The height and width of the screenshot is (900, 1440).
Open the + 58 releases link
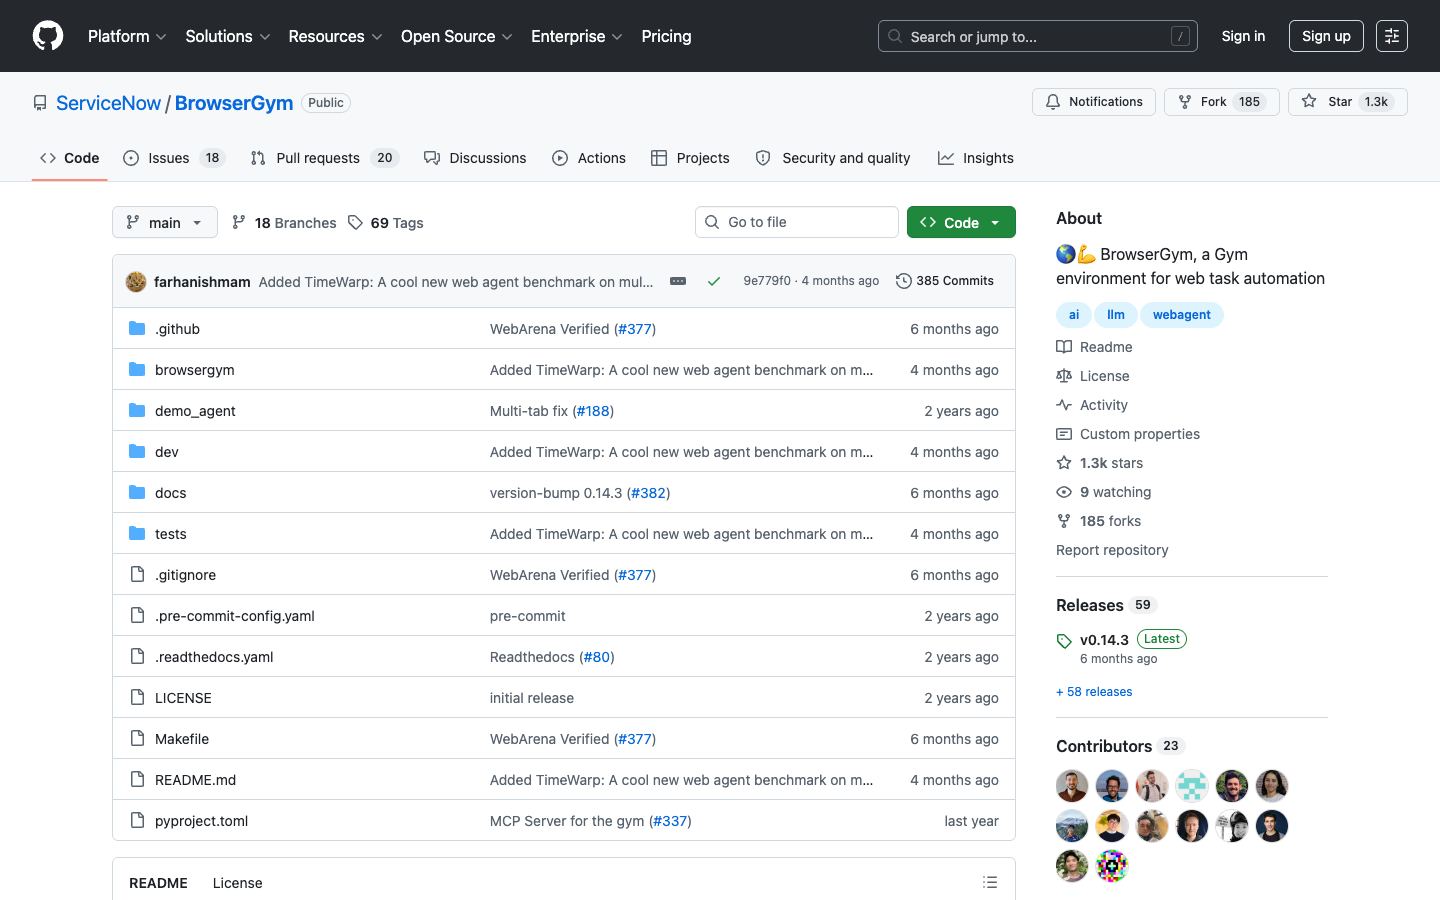coord(1094,692)
